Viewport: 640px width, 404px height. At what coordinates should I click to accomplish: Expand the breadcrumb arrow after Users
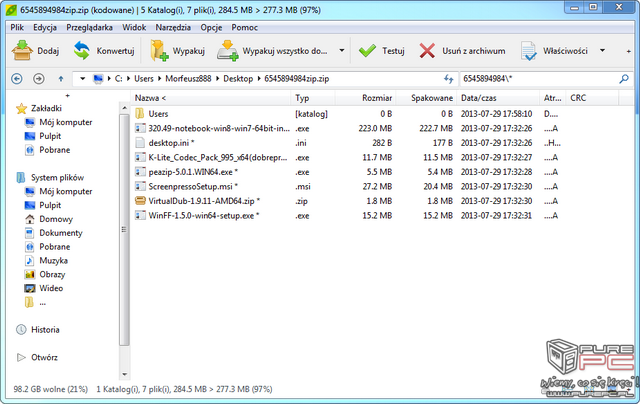[160, 79]
